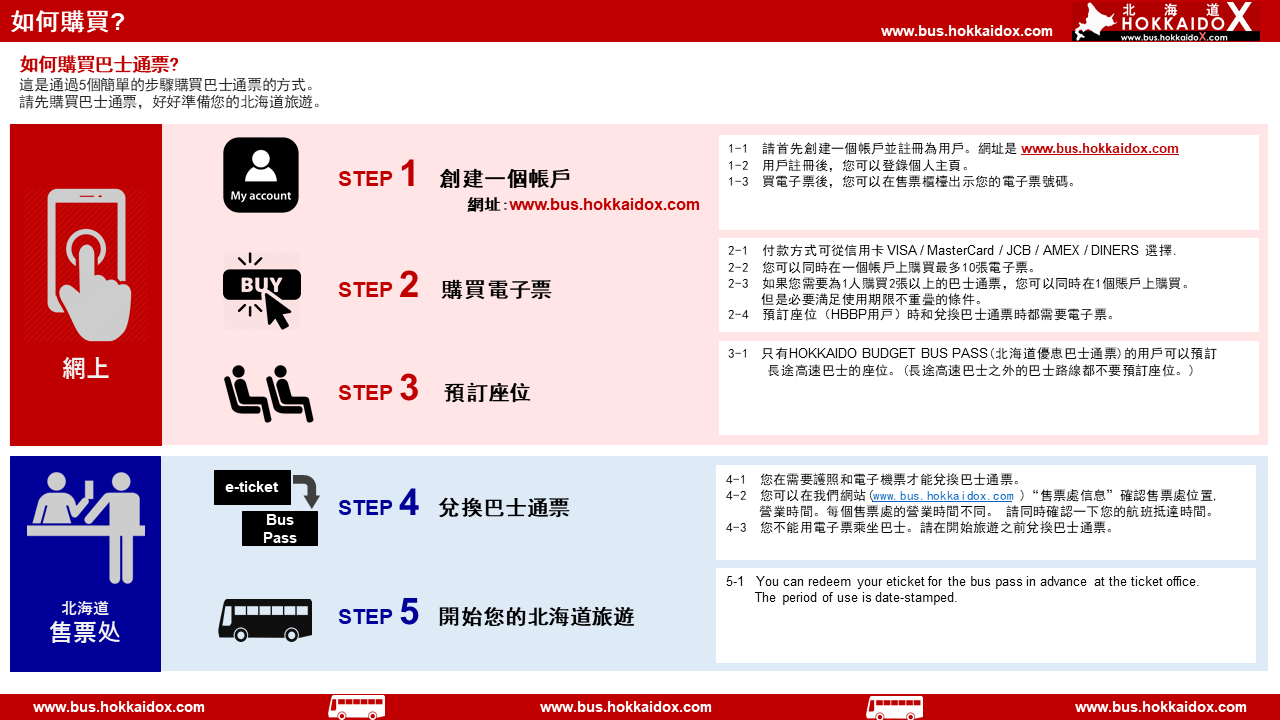Click the Bus Pass black label
The image size is (1280, 720).
coord(280,529)
